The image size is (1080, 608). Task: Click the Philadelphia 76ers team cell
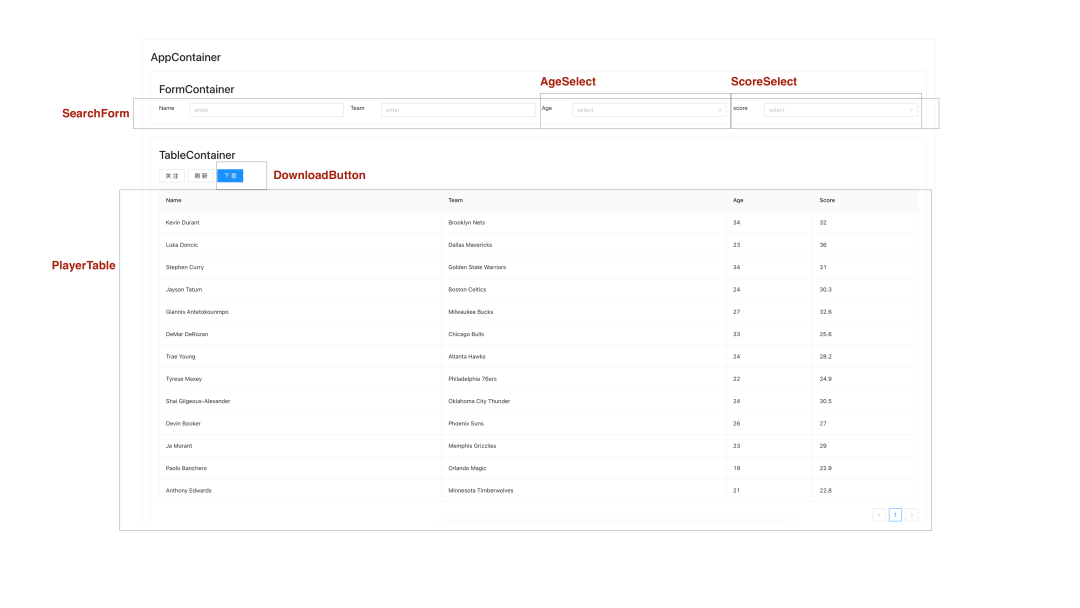click(x=584, y=379)
